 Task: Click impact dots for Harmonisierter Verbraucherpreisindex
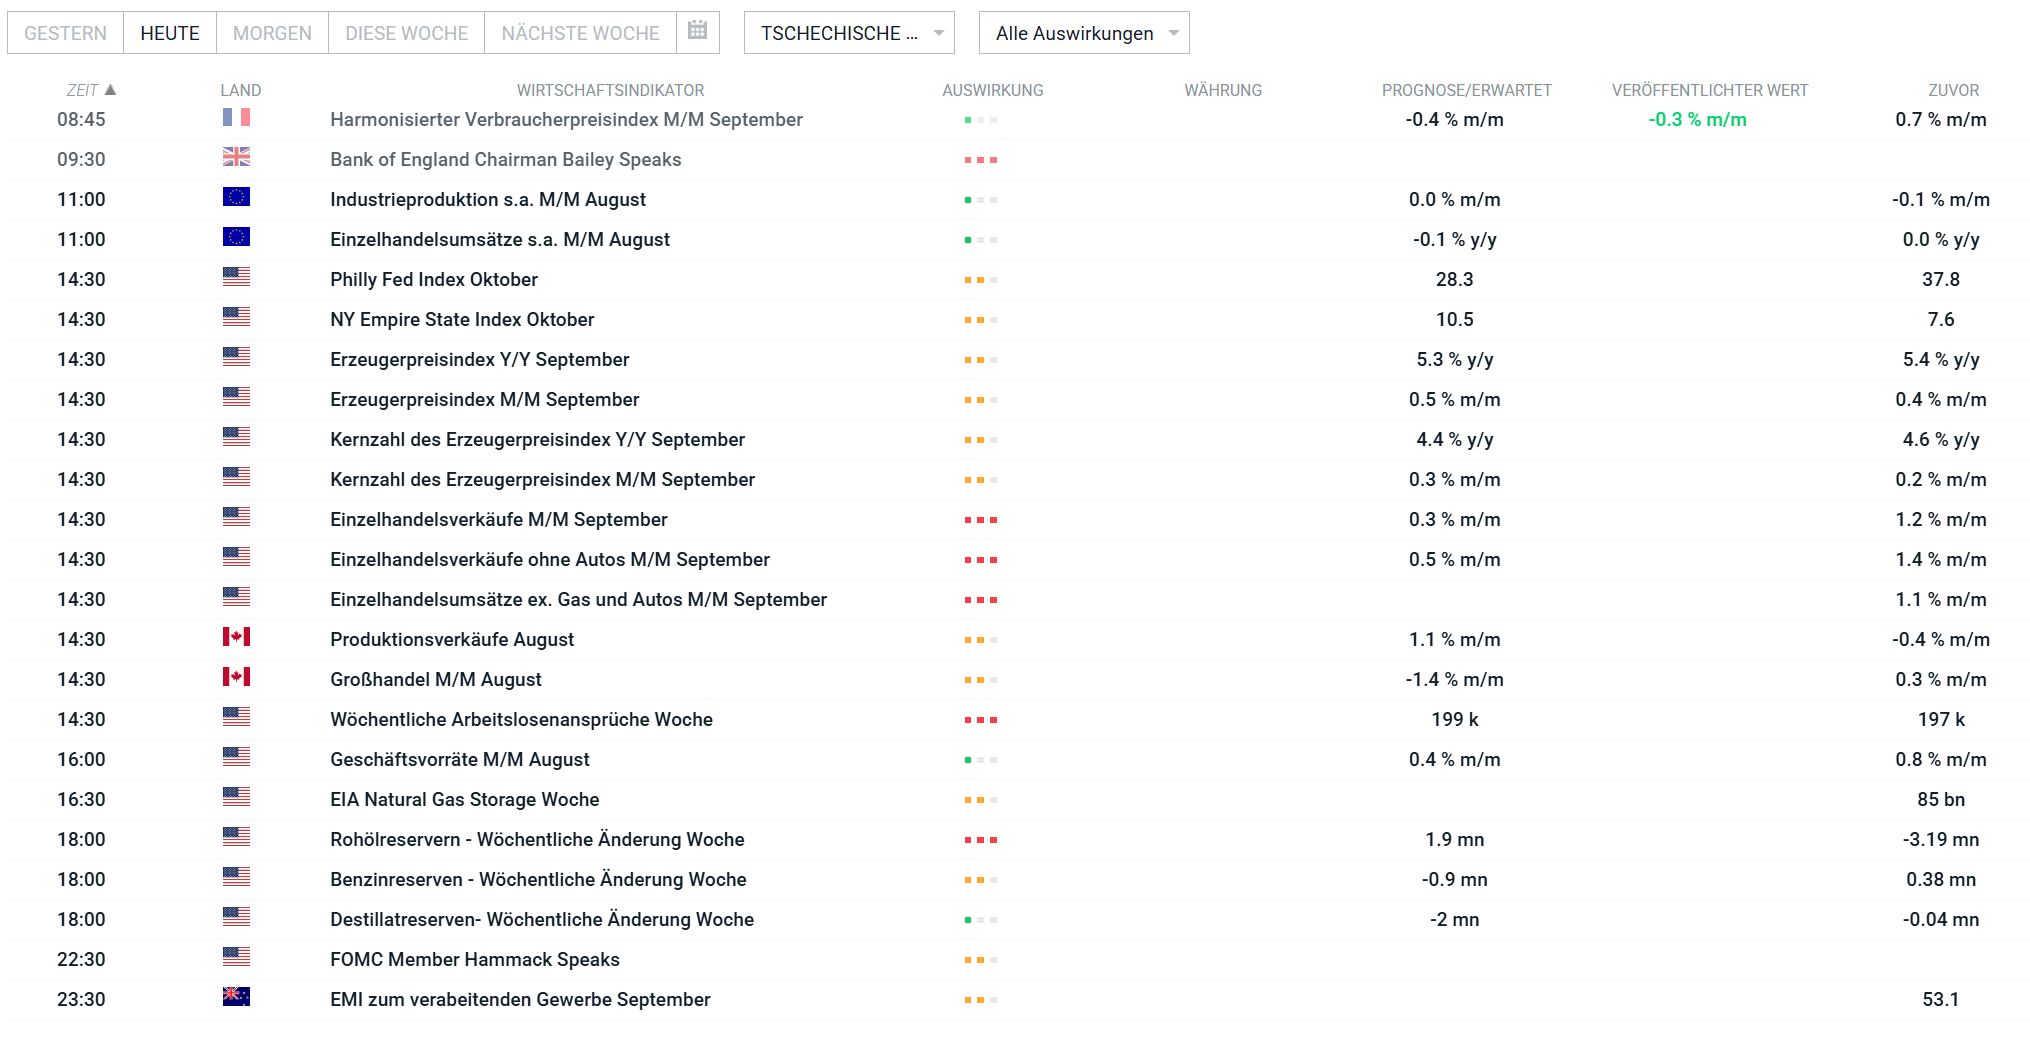(x=981, y=120)
